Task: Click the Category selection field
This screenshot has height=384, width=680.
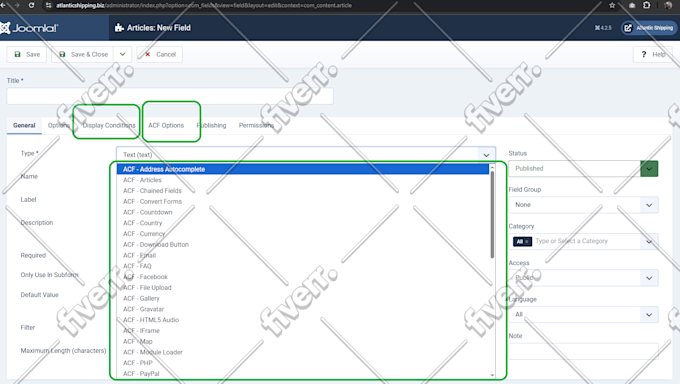Action: click(583, 241)
